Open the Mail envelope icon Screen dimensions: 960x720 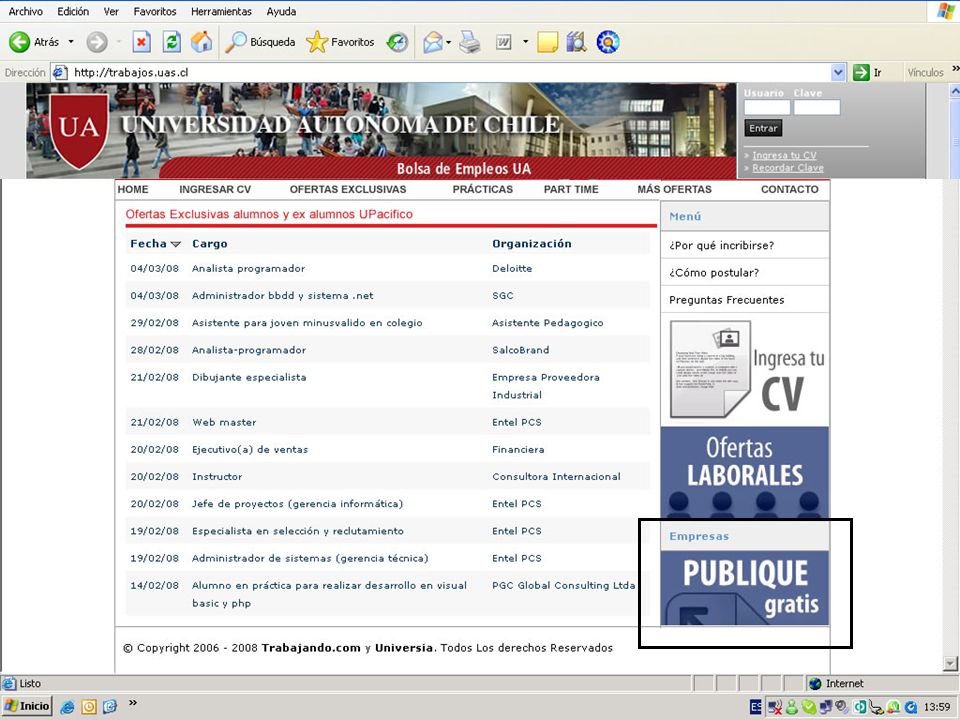click(x=432, y=42)
